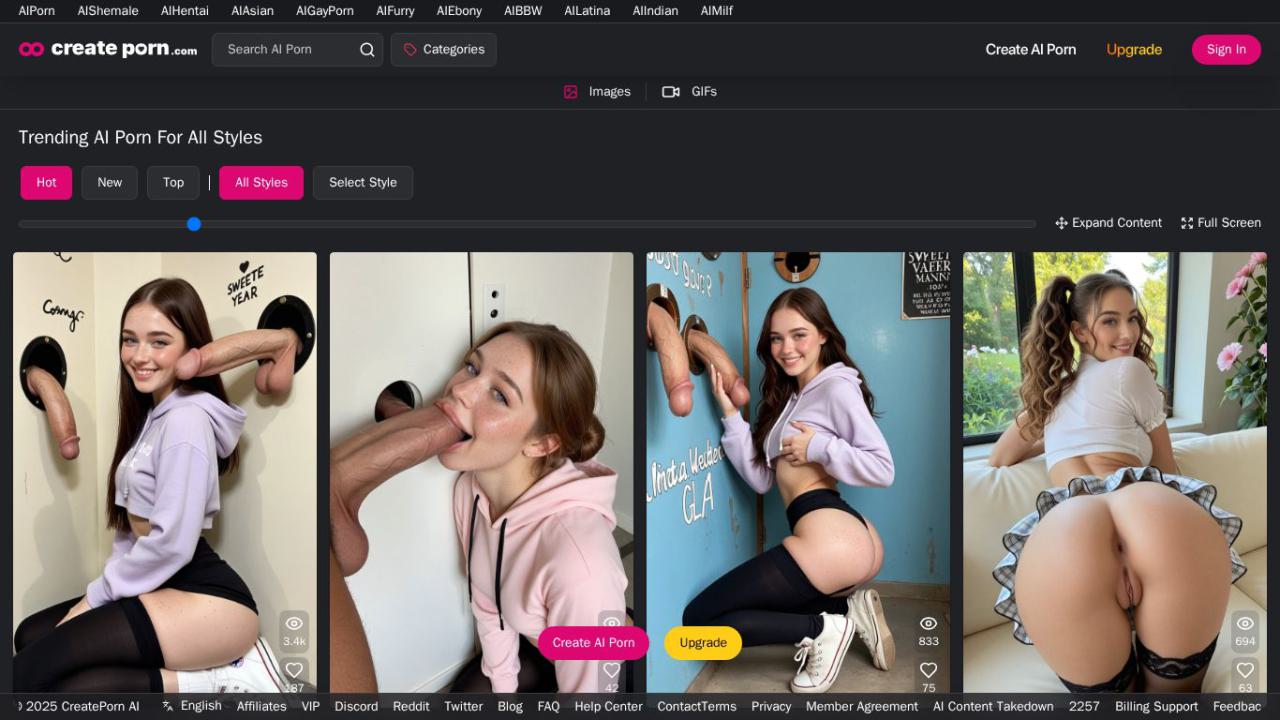This screenshot has width=1280, height=720.
Task: Switch to the GIFs video icon
Action: [670, 91]
